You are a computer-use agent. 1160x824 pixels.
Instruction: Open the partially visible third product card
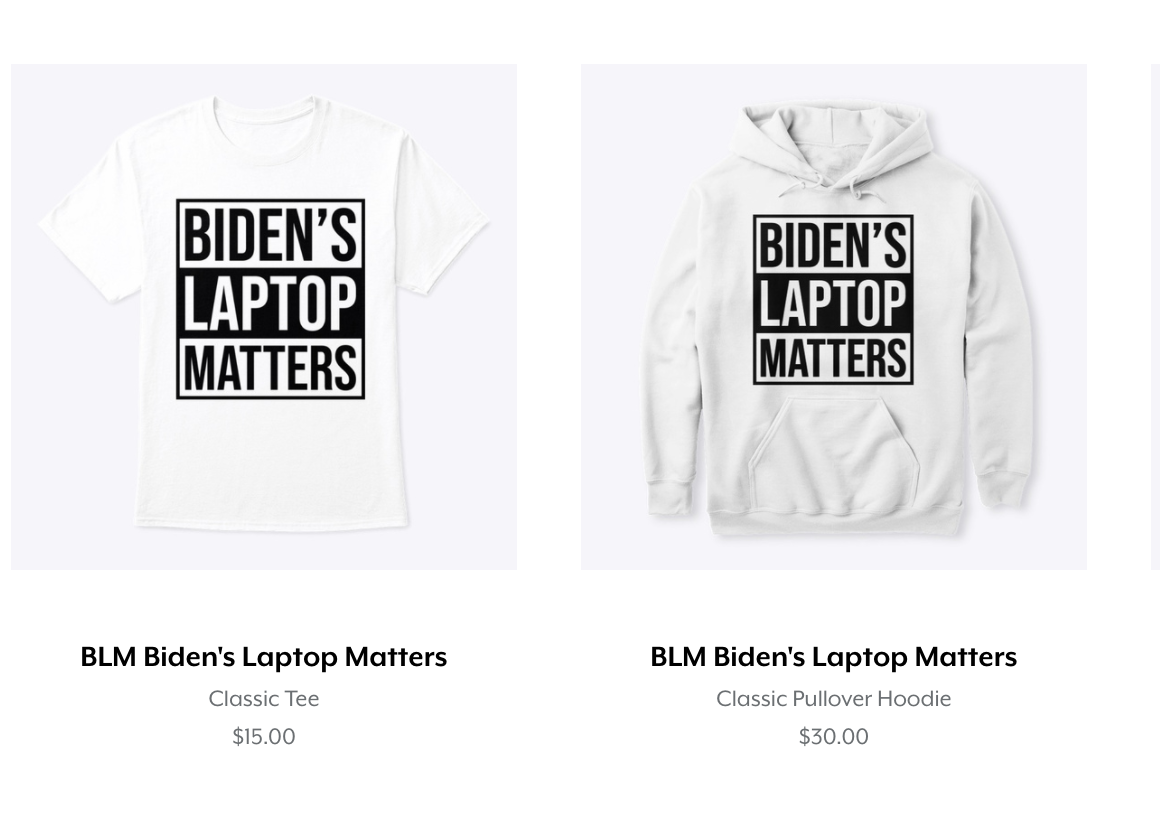click(1156, 317)
